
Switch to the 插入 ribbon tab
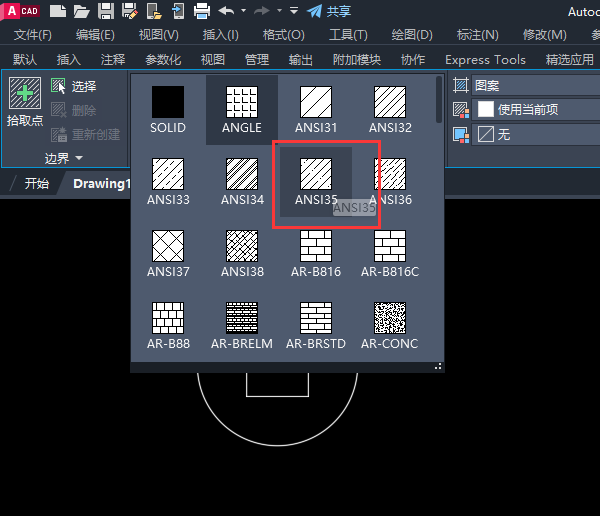(x=69, y=60)
